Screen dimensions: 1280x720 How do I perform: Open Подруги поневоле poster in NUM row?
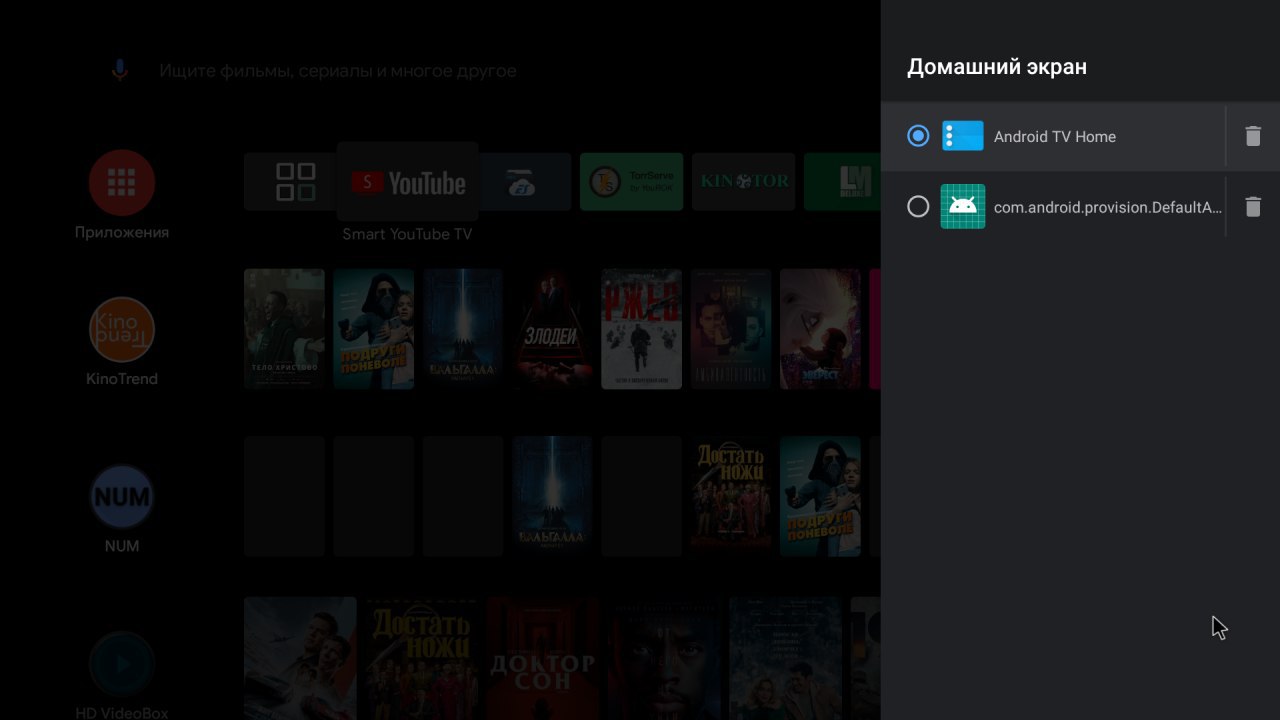(820, 496)
